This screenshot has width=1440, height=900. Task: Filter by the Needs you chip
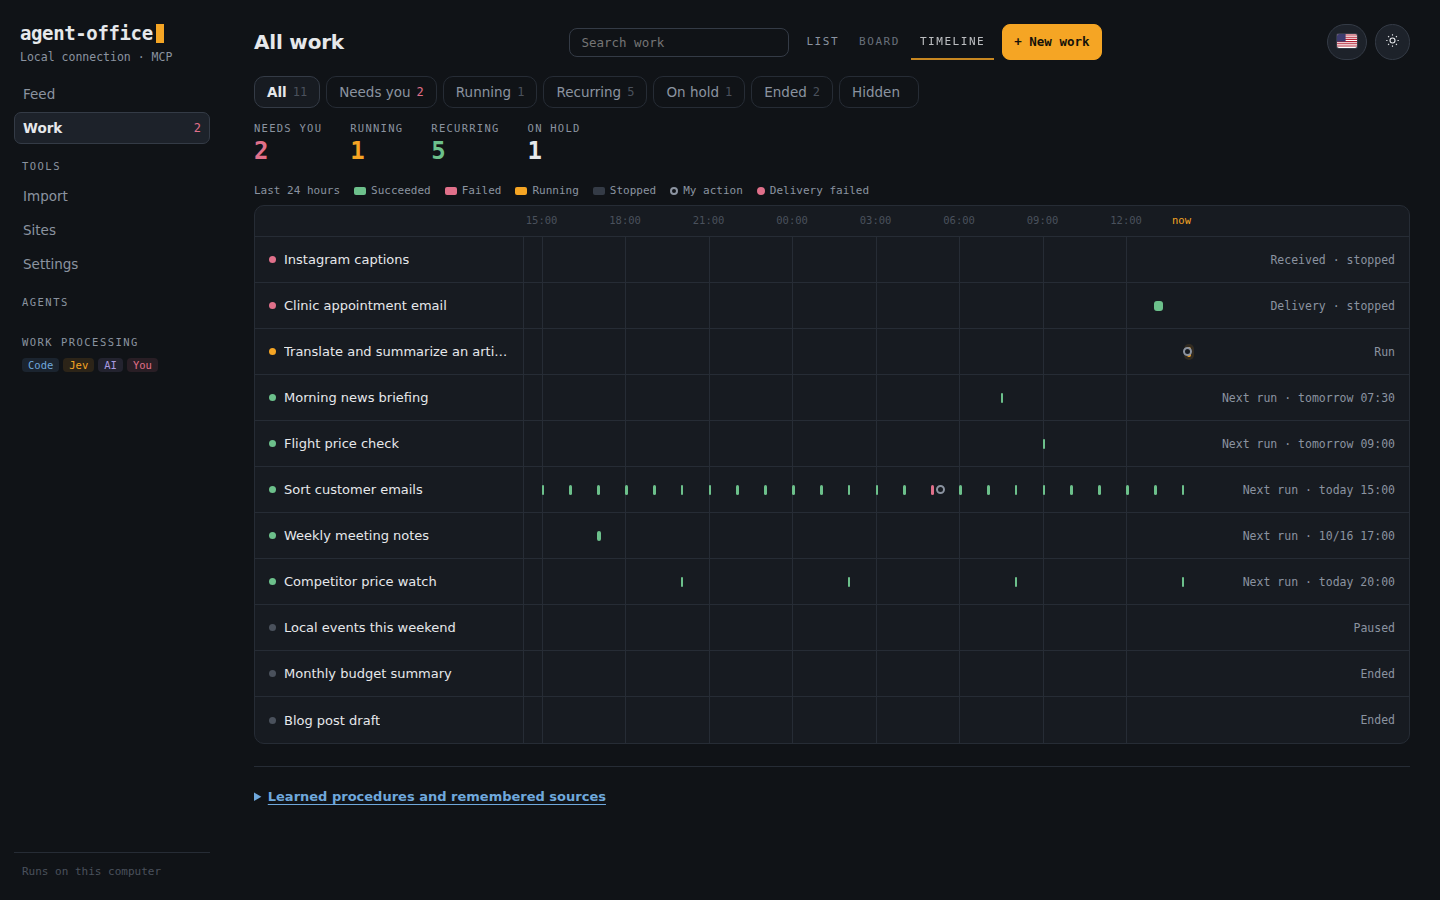[381, 92]
